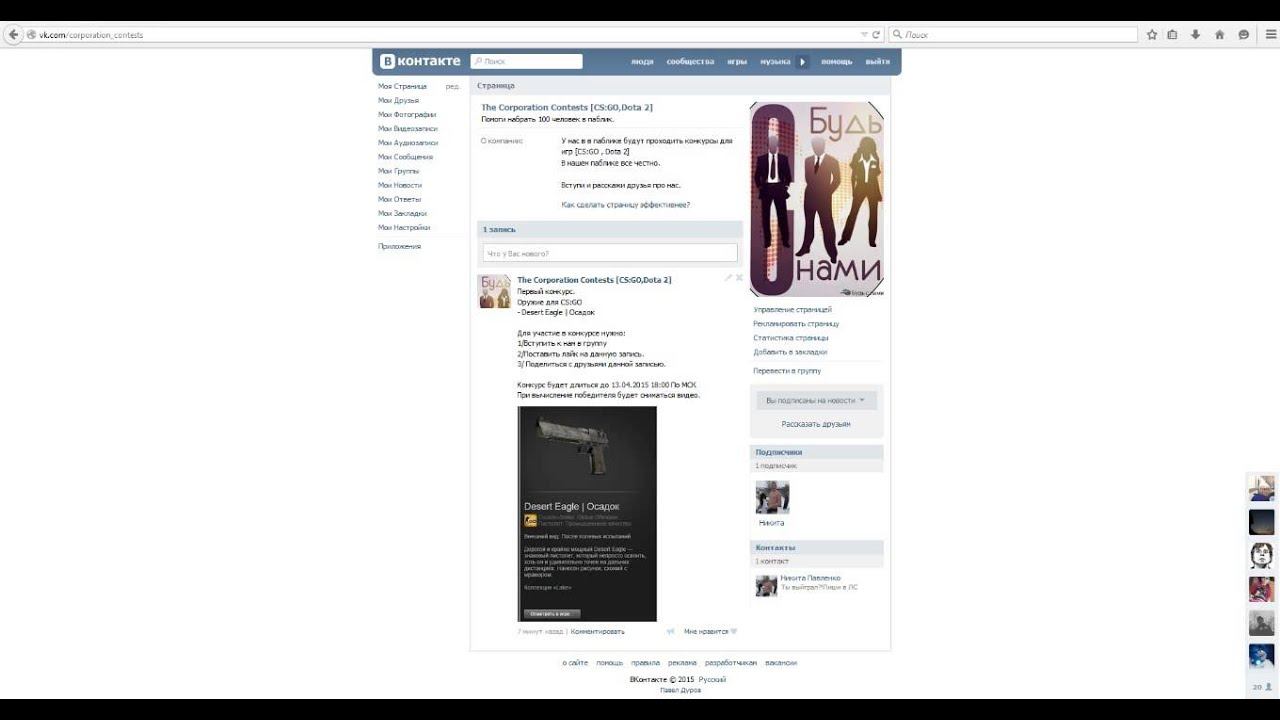This screenshot has height=720, width=1280.
Task: Expand the Вы подписаны на новости dropdown
Action: [x=816, y=400]
